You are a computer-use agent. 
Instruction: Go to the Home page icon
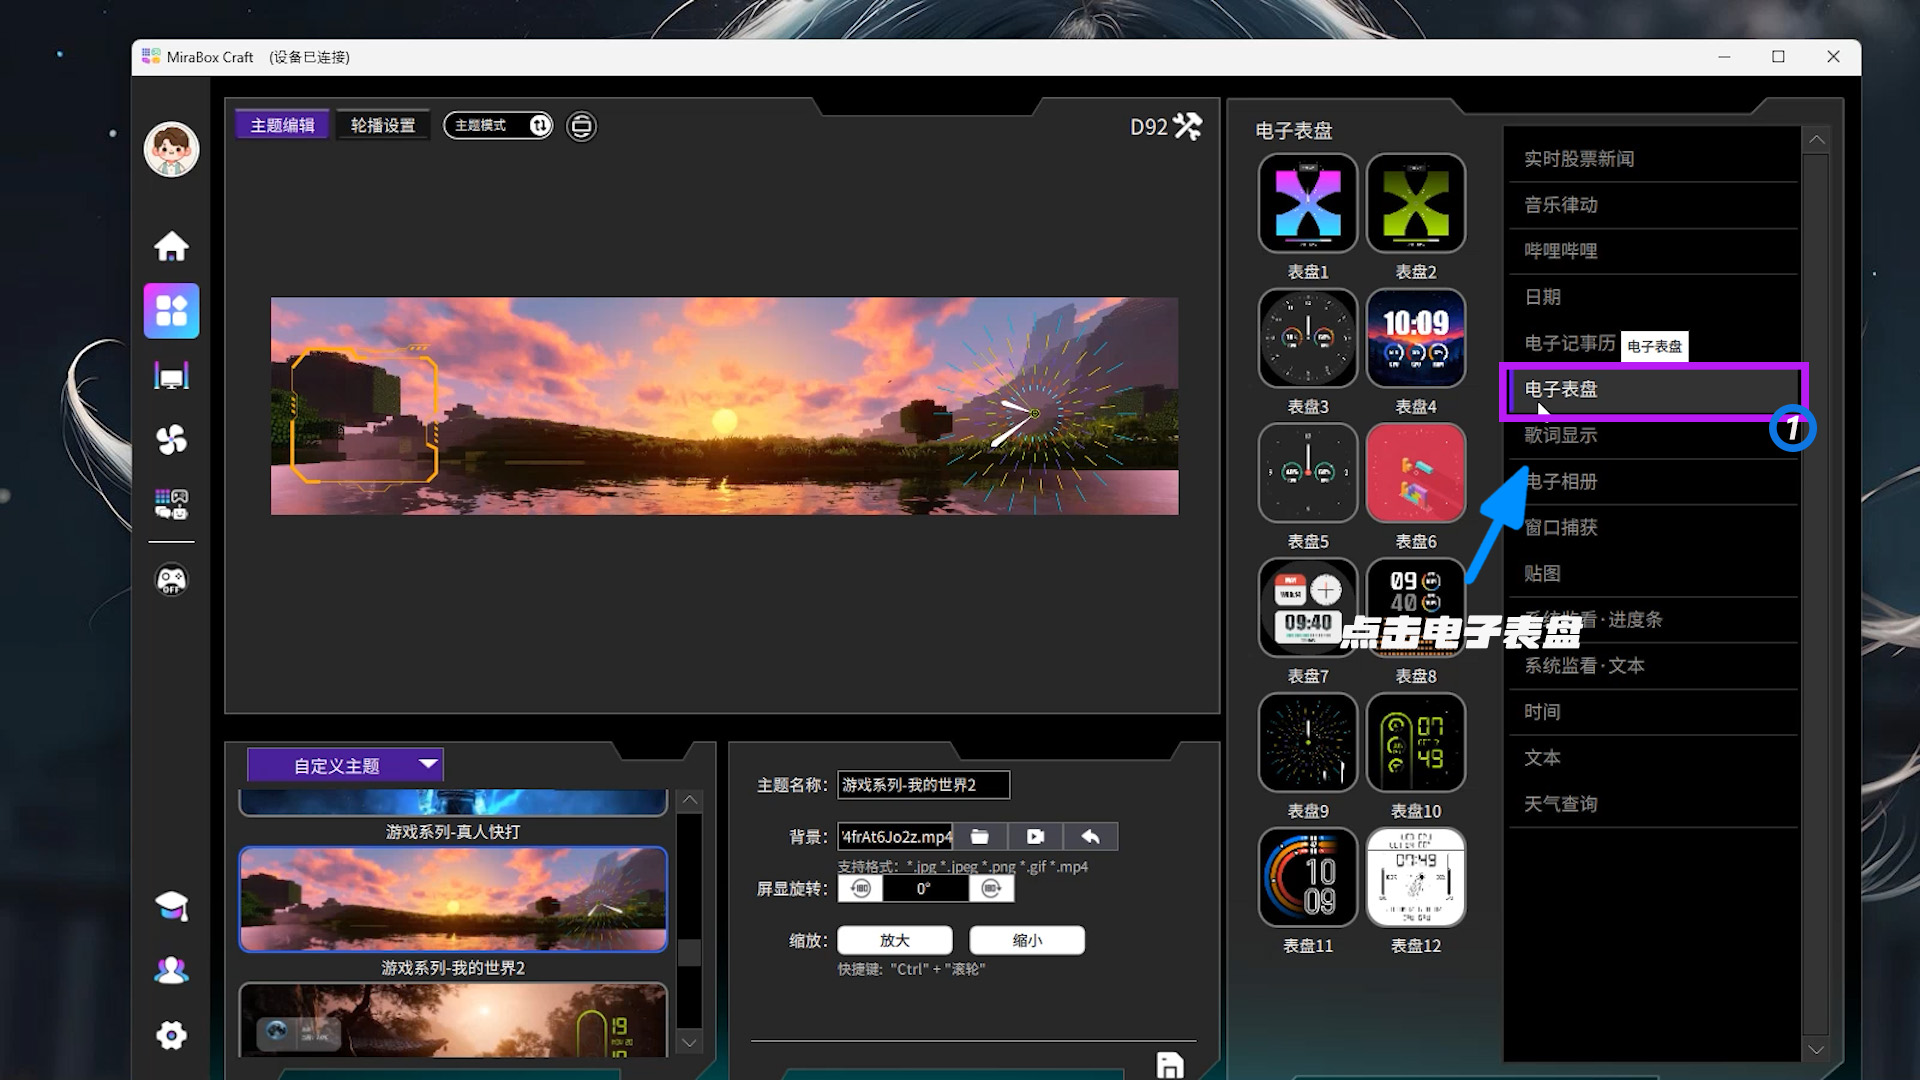coord(171,246)
